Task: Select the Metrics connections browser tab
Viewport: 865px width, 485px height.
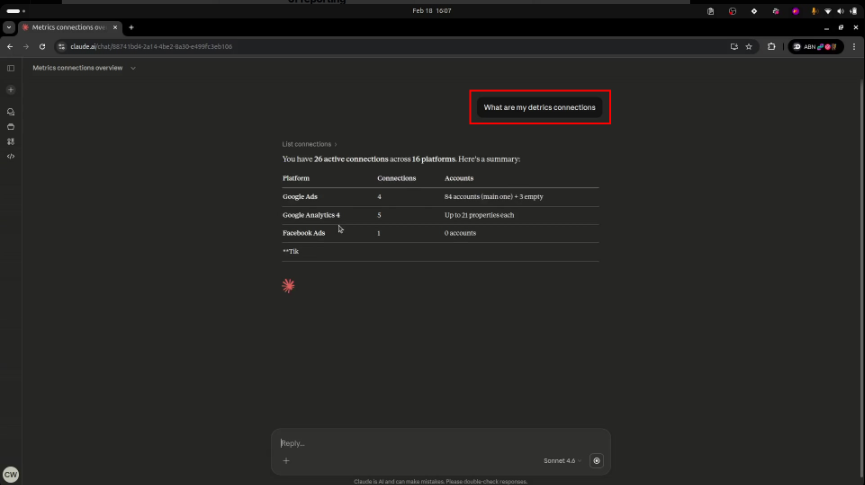Action: [69, 27]
